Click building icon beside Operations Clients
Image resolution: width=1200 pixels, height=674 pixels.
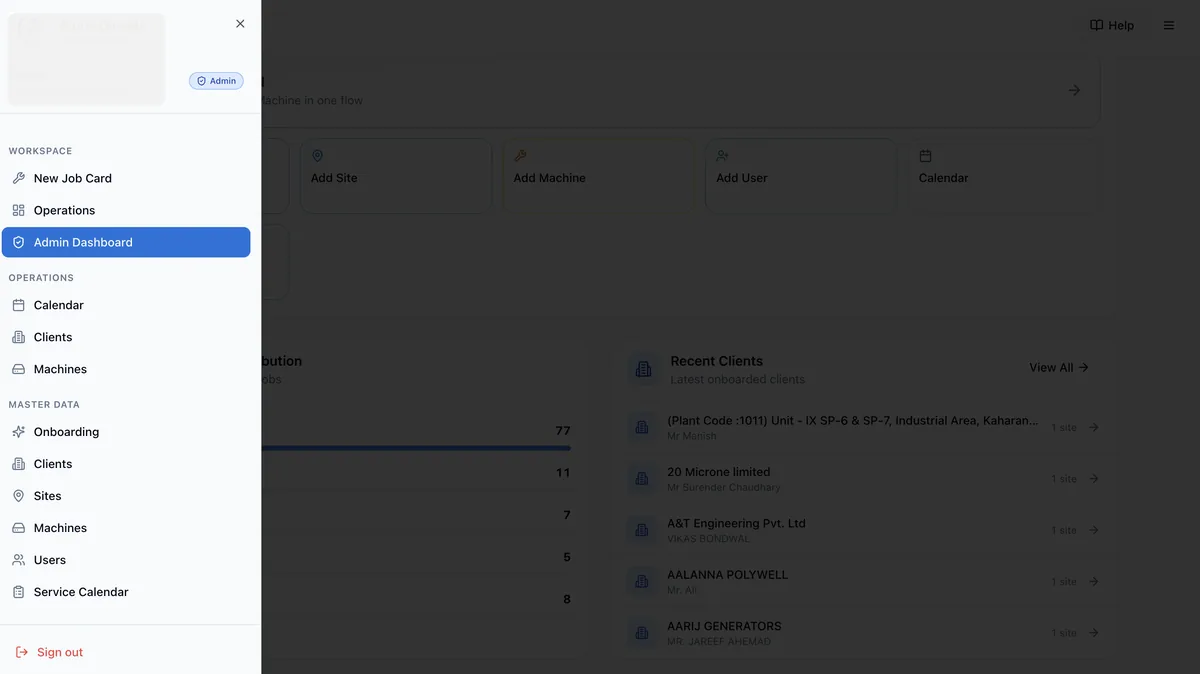18,337
